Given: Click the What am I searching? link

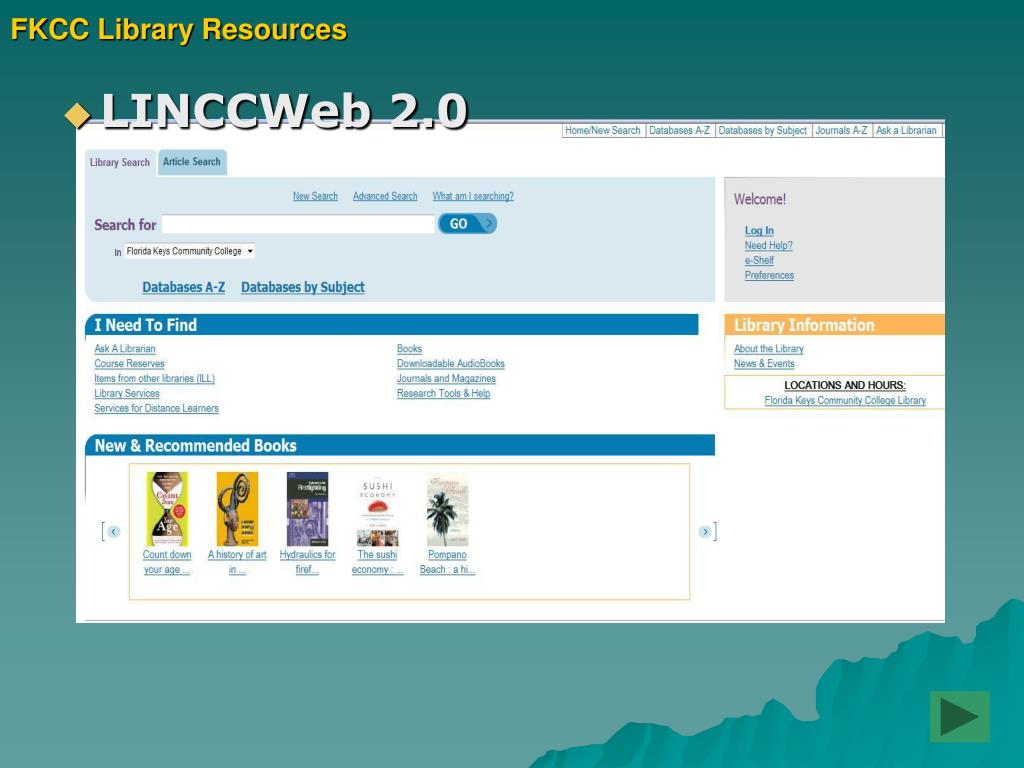Looking at the screenshot, I should click(x=473, y=196).
